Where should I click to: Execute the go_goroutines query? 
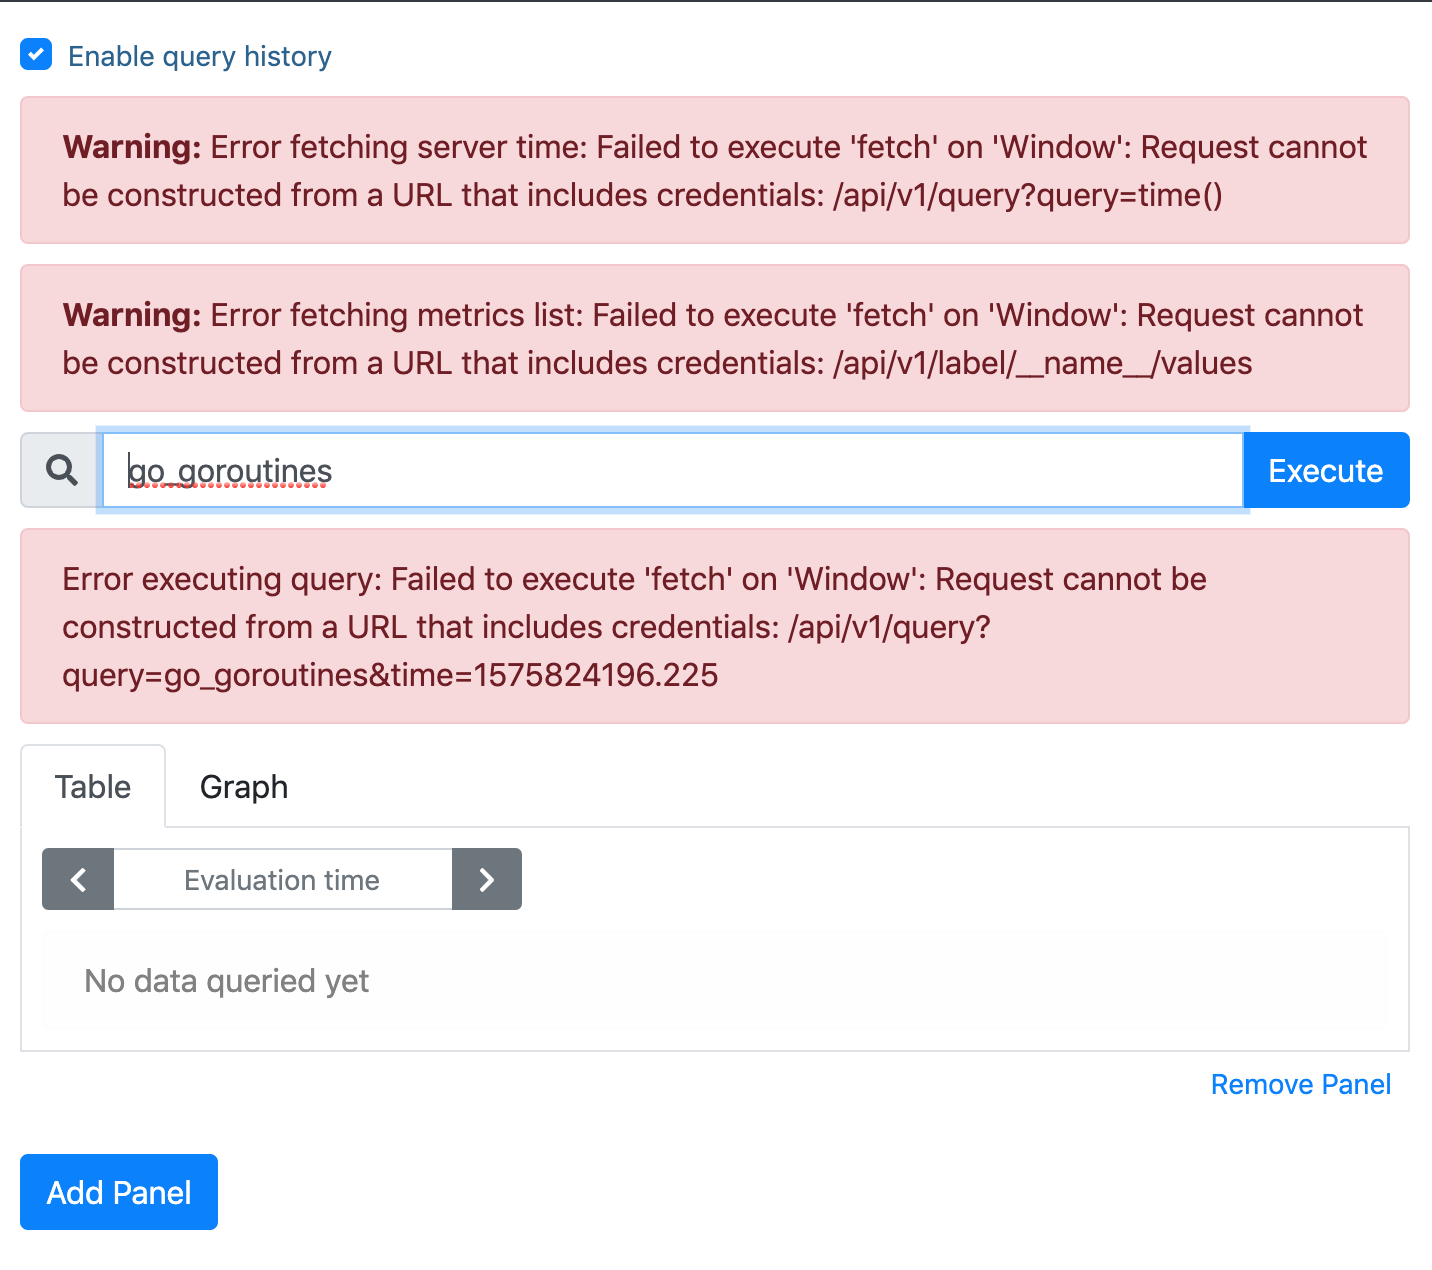pos(1325,470)
